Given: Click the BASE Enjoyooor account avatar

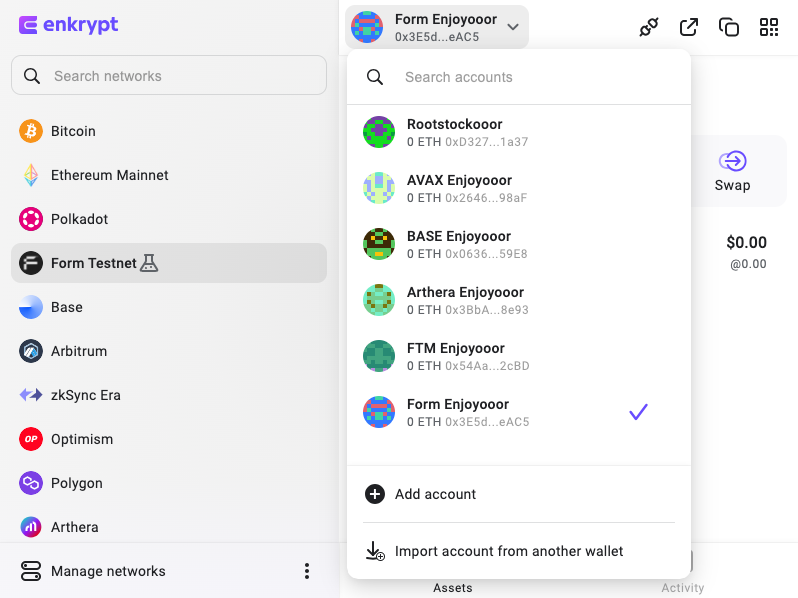Looking at the screenshot, I should pyautogui.click(x=379, y=244).
